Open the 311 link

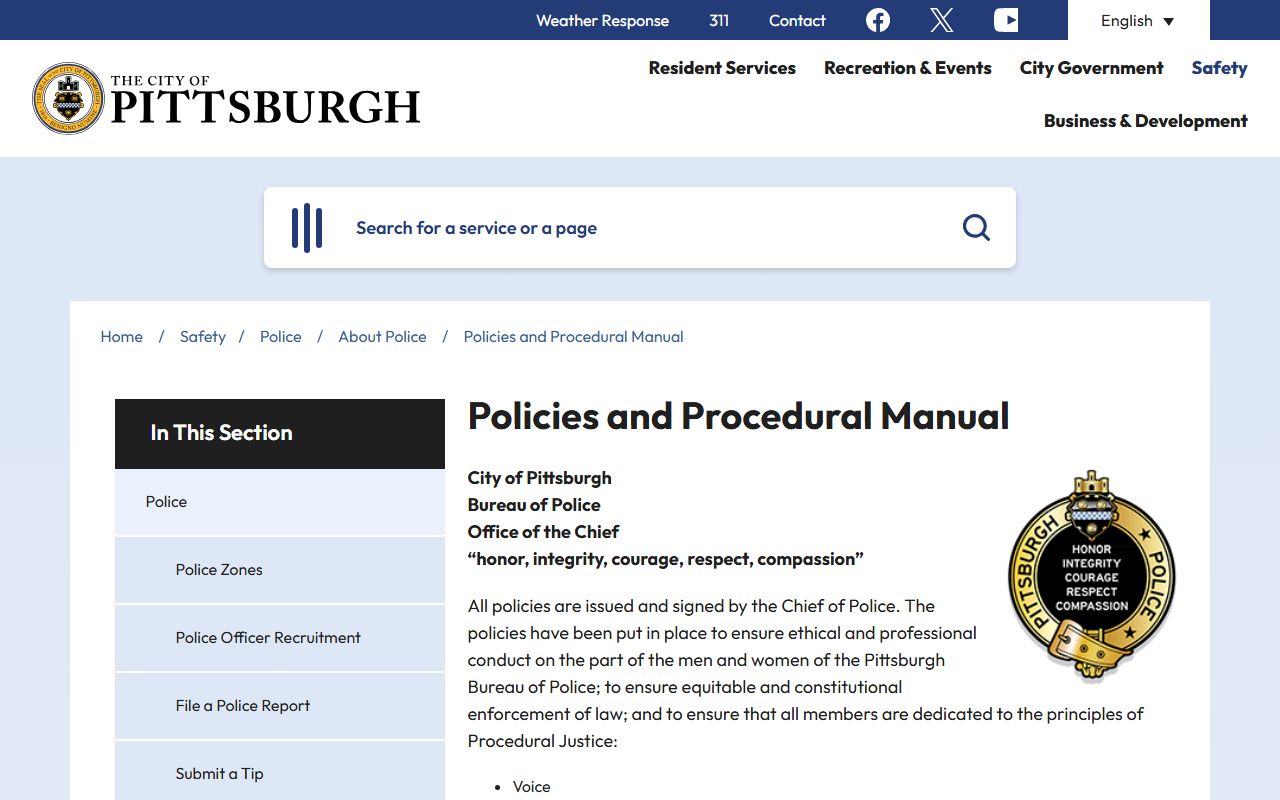719,20
